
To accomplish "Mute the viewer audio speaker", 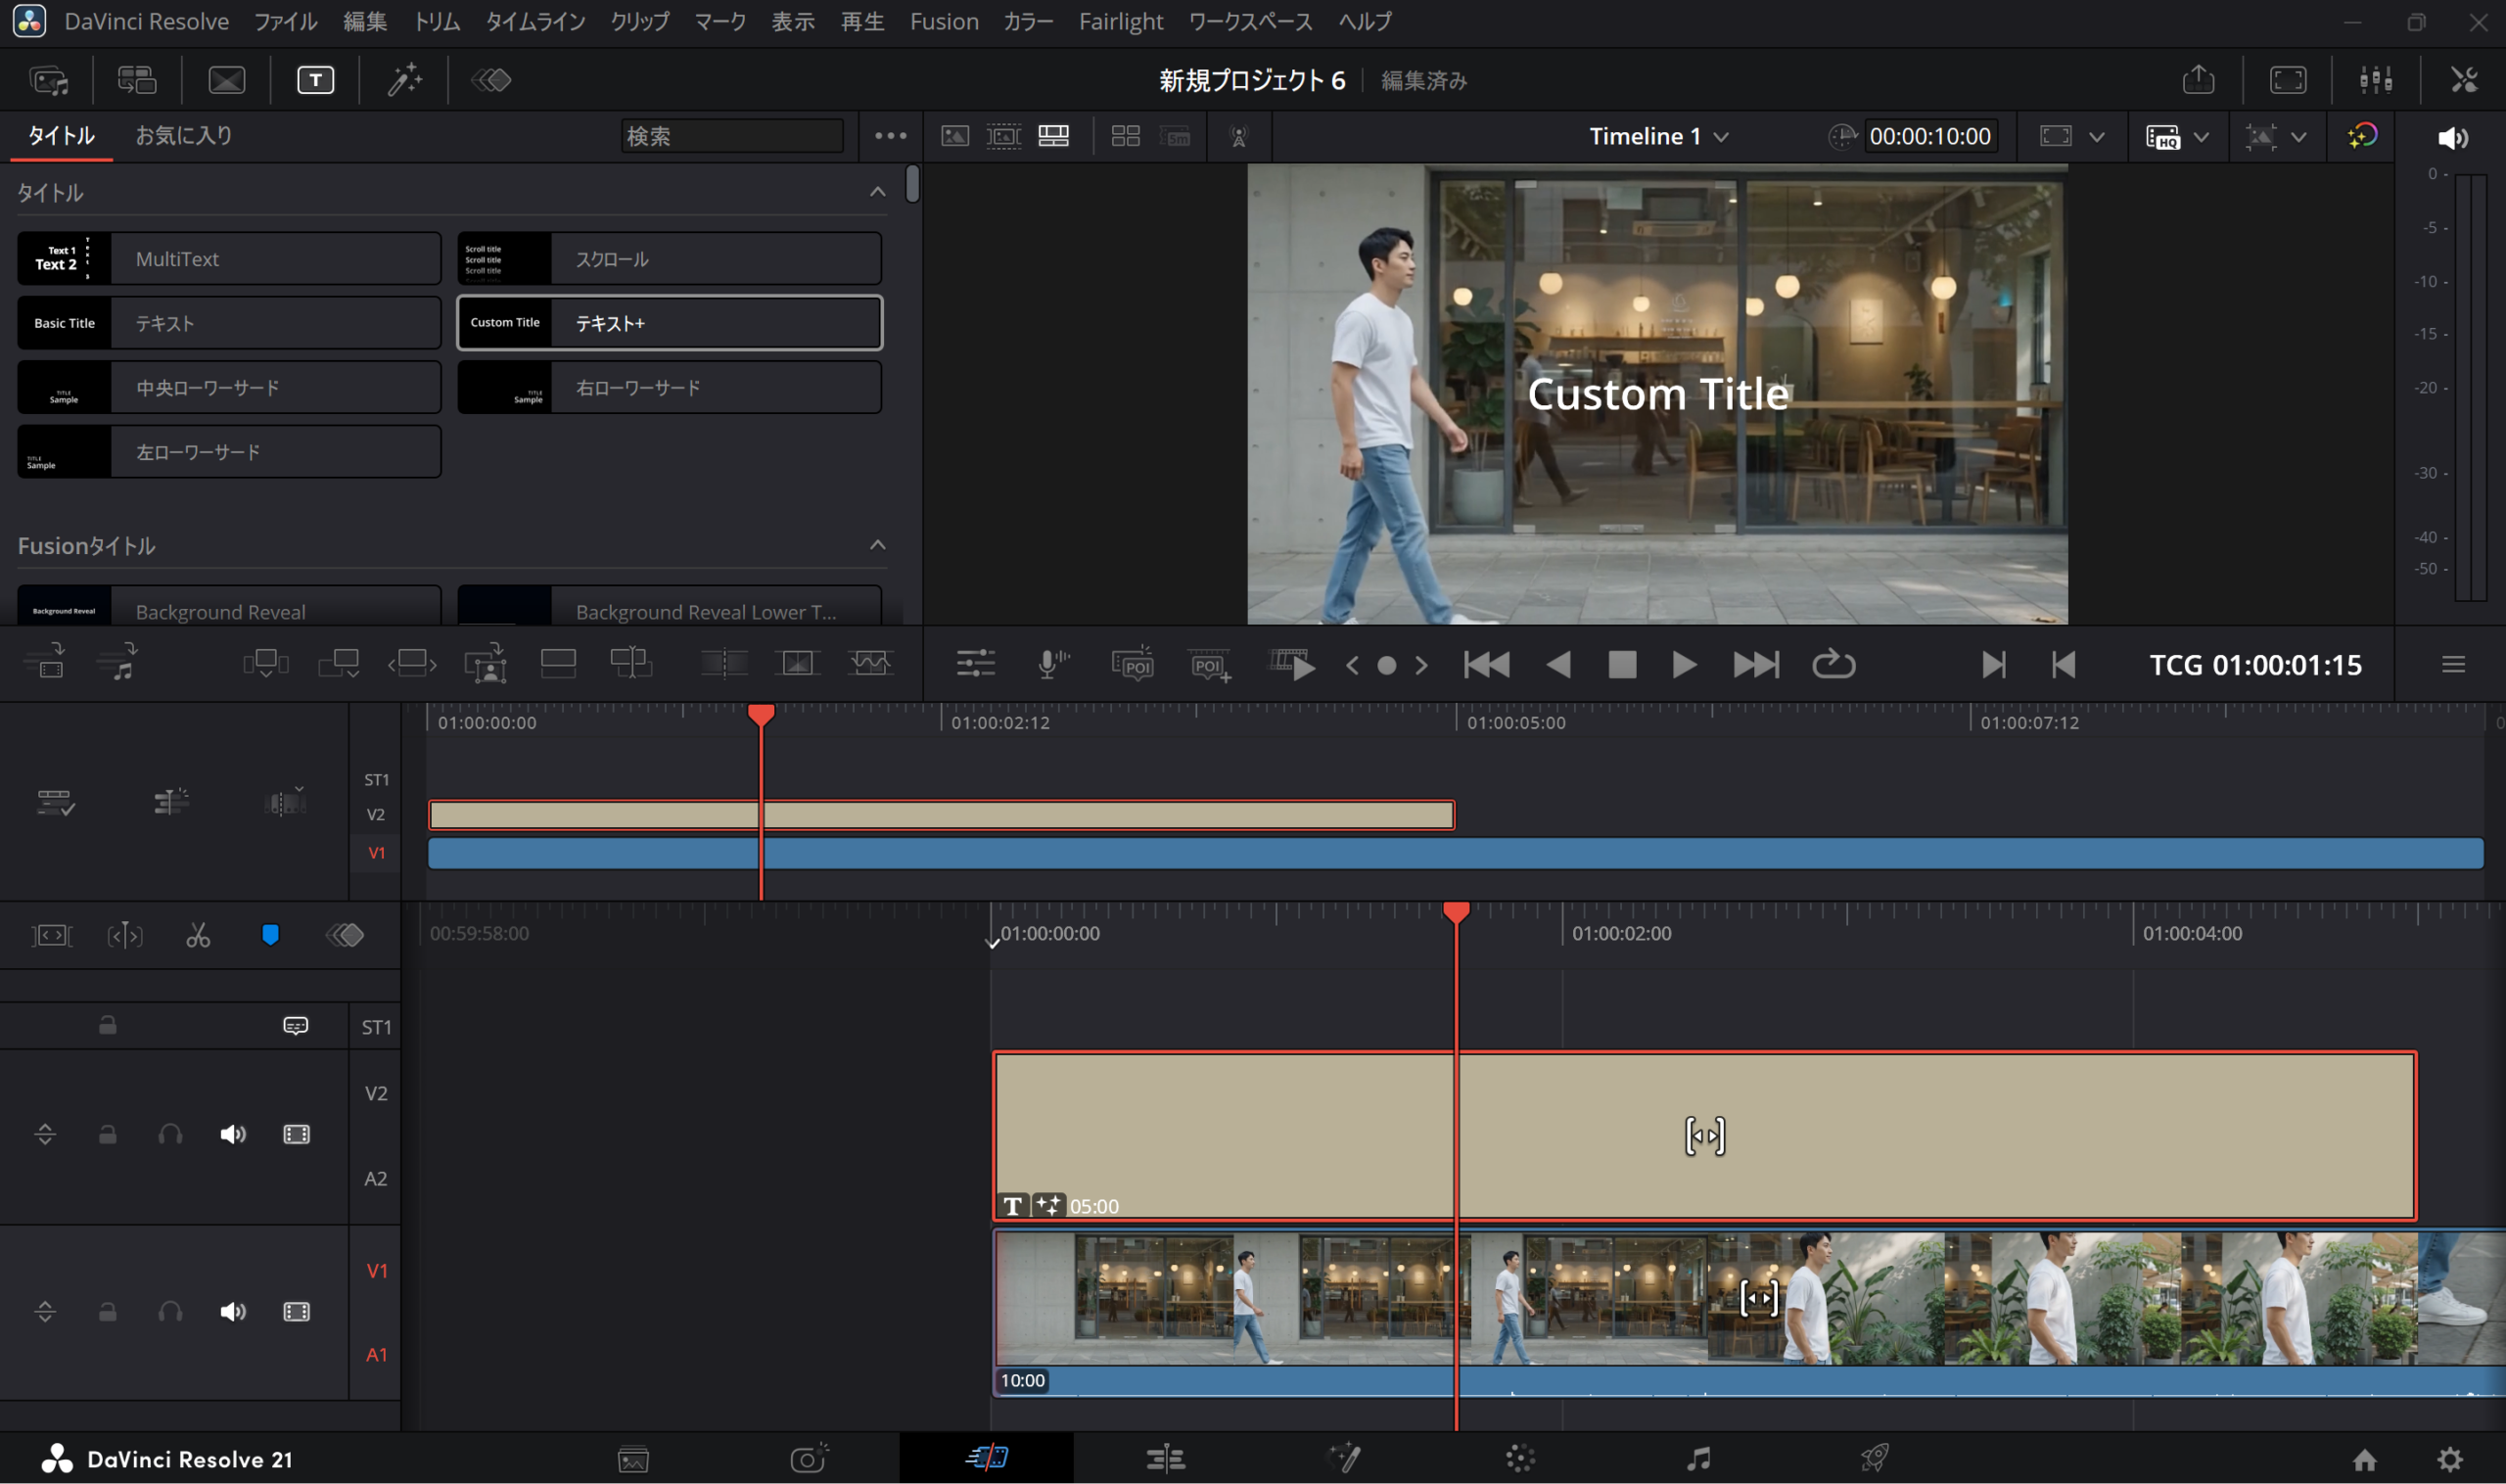I will [2452, 138].
